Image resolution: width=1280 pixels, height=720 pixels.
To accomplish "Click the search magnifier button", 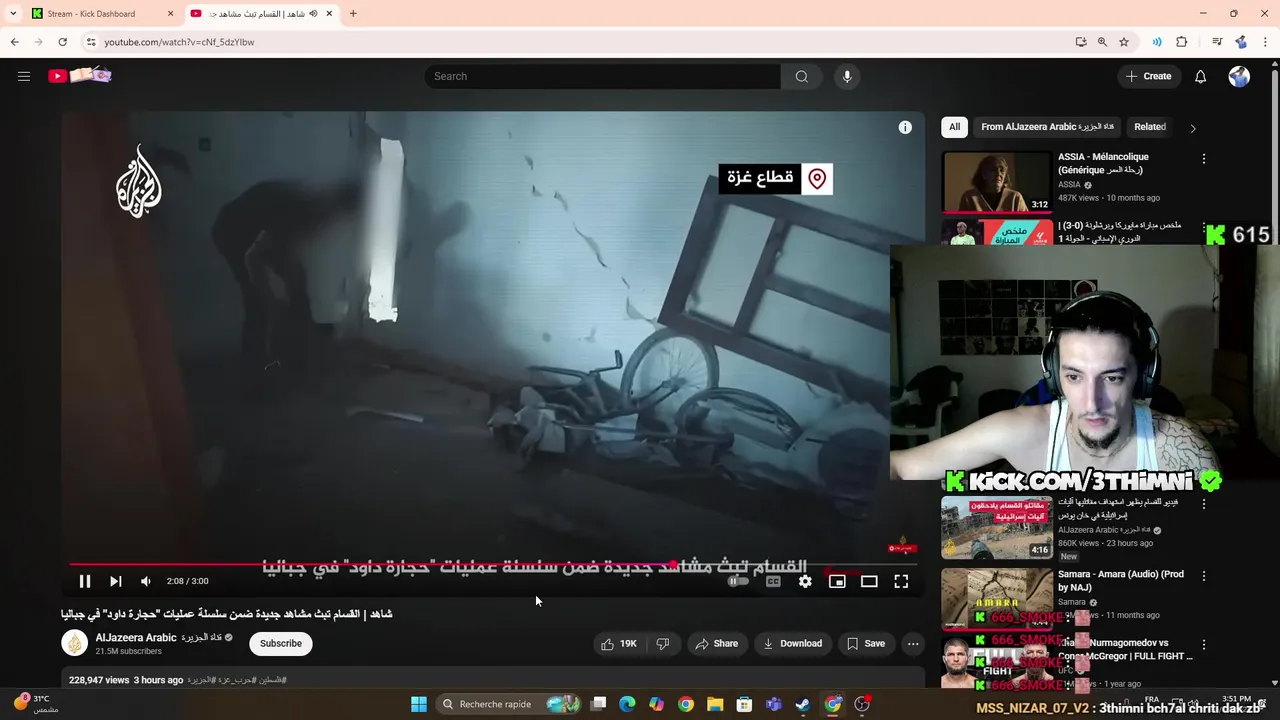I will point(801,76).
